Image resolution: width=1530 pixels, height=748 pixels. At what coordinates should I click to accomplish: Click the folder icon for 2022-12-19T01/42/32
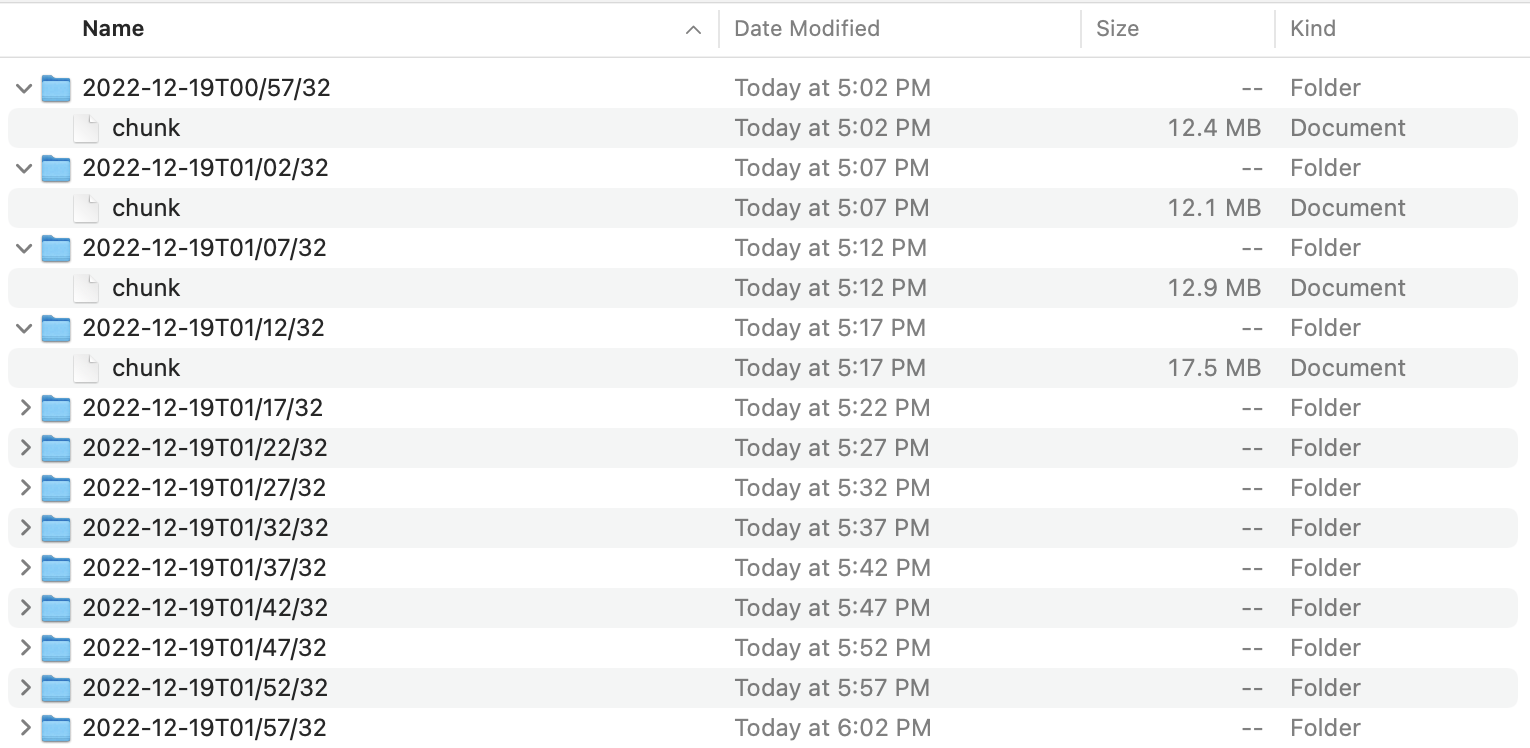[56, 608]
